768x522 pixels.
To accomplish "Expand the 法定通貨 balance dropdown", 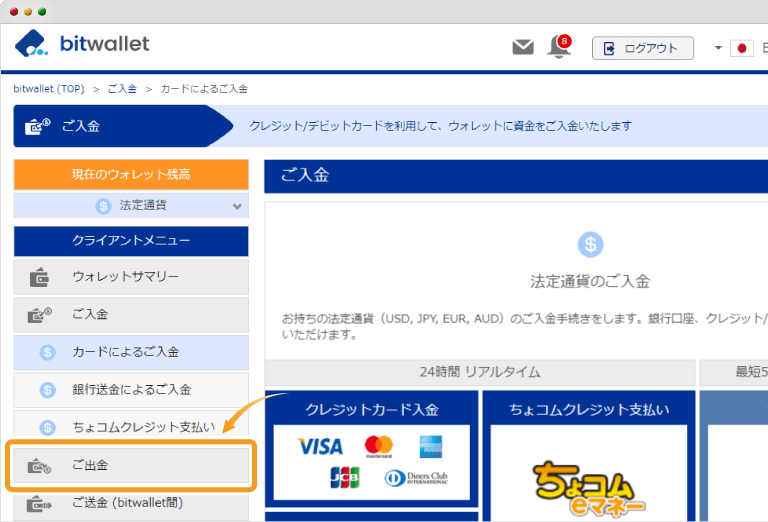I will pyautogui.click(x=131, y=205).
